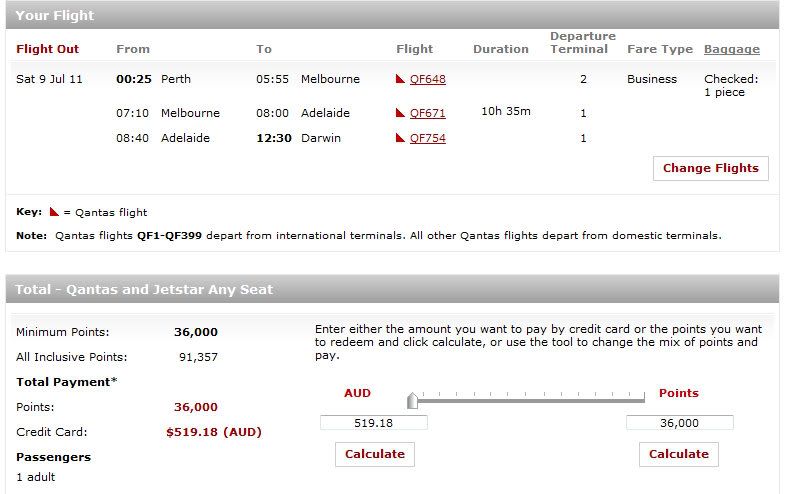Screen dimensions: 803x494
Task: Click the Checked: 1 piece baggage text
Action: pyautogui.click(x=731, y=85)
